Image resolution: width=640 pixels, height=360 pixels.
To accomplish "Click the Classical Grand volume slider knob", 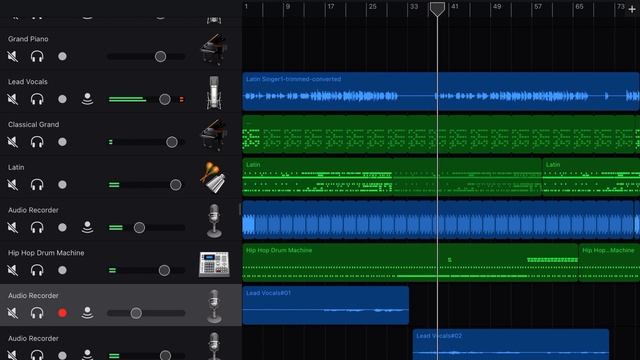I will coord(172,142).
